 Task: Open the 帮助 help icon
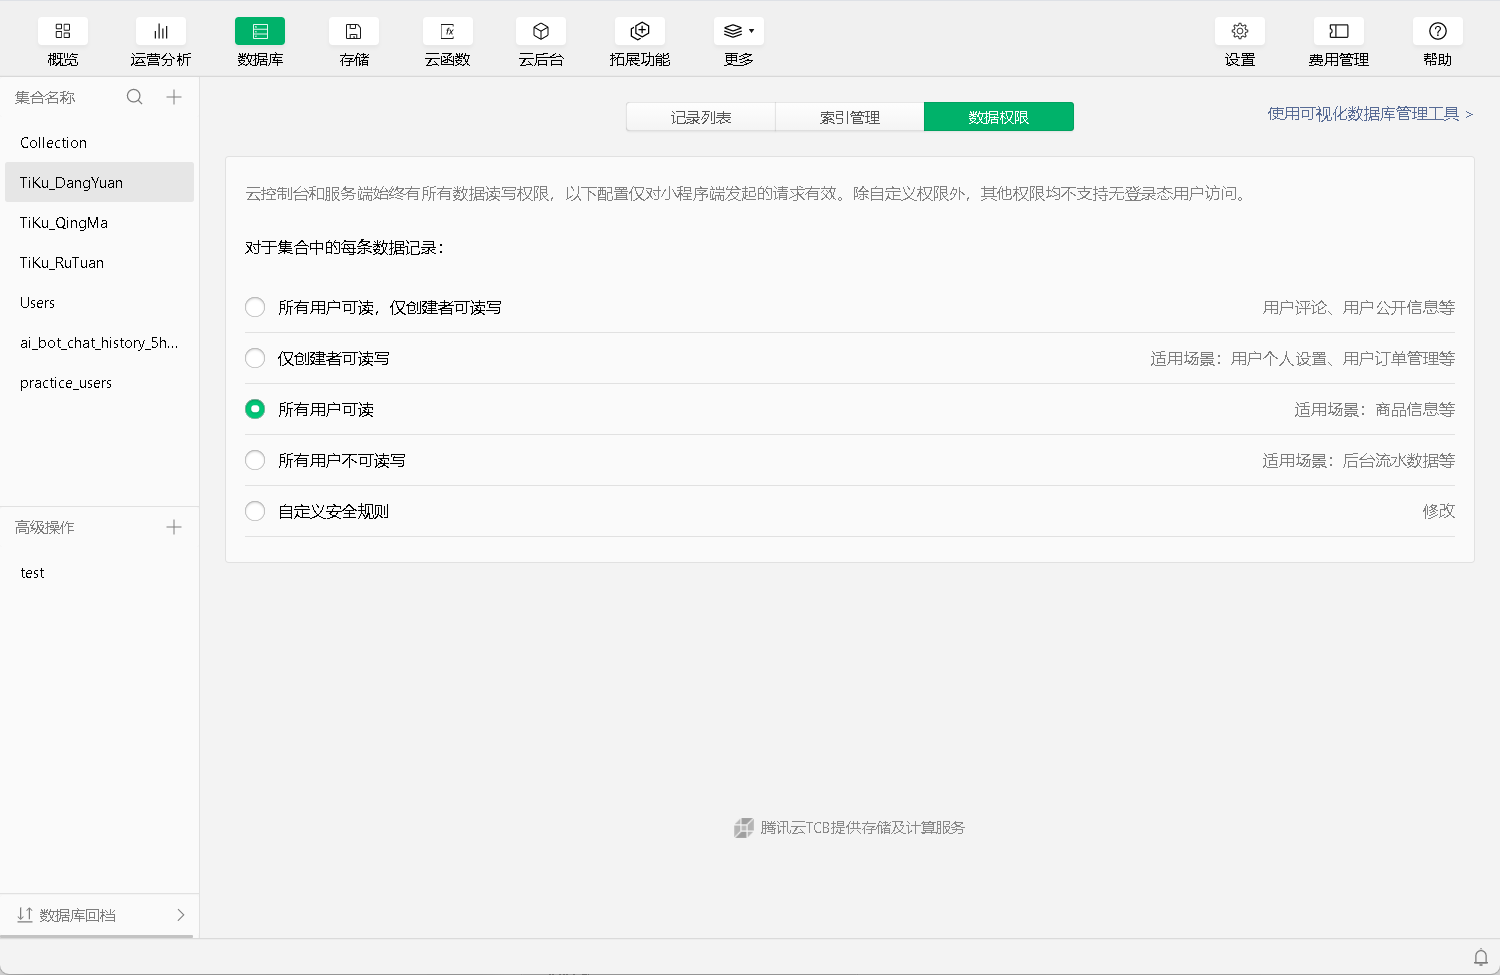1438,31
